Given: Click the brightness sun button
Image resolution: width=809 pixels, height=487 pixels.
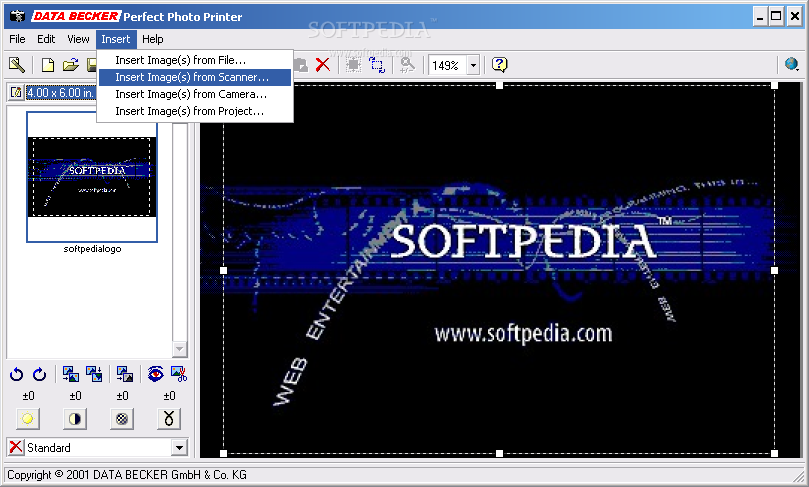Looking at the screenshot, I should (x=28, y=419).
